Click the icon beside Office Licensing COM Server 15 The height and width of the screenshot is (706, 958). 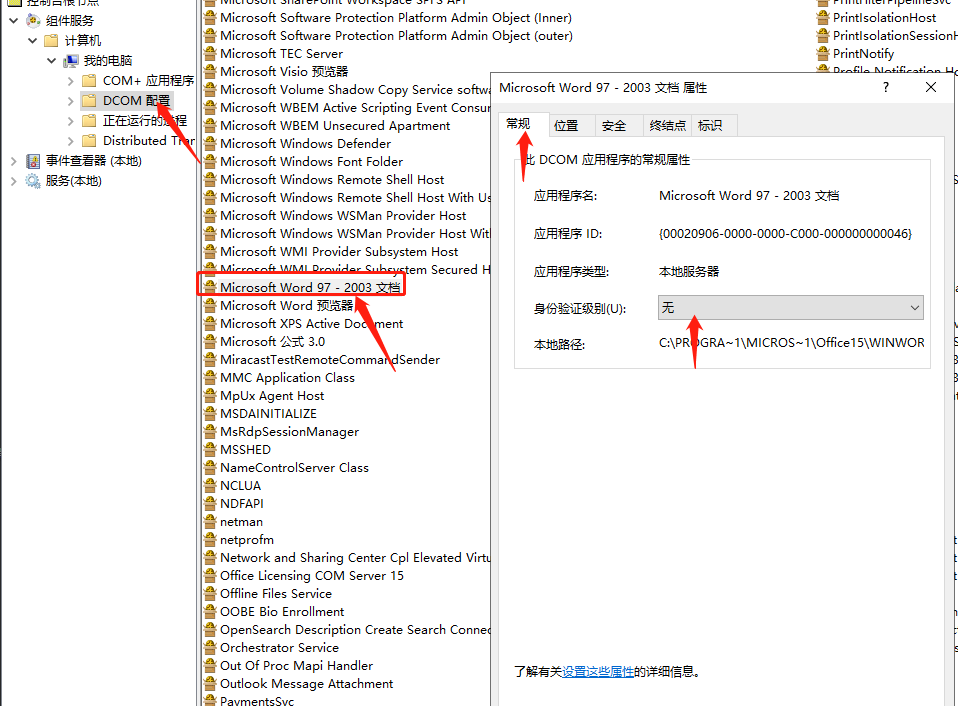click(210, 576)
